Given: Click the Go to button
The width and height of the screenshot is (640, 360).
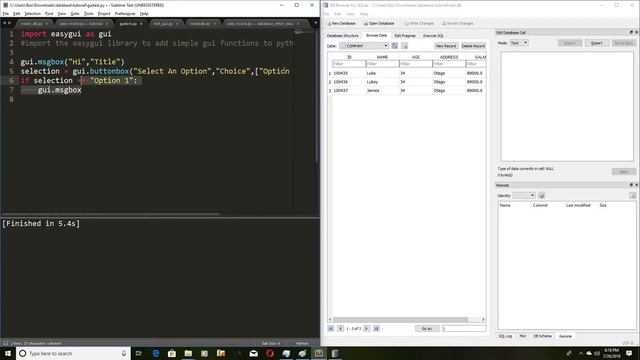Looking at the screenshot, I should (x=427, y=329).
